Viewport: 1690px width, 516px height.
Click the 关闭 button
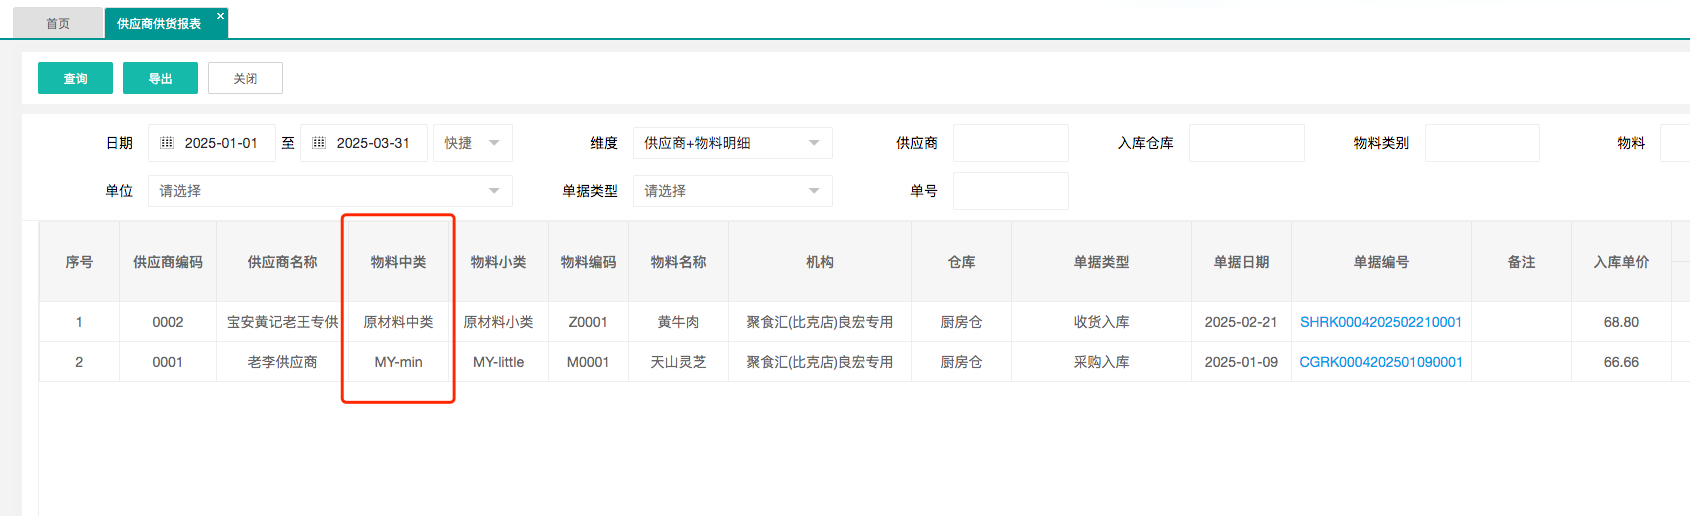[245, 78]
